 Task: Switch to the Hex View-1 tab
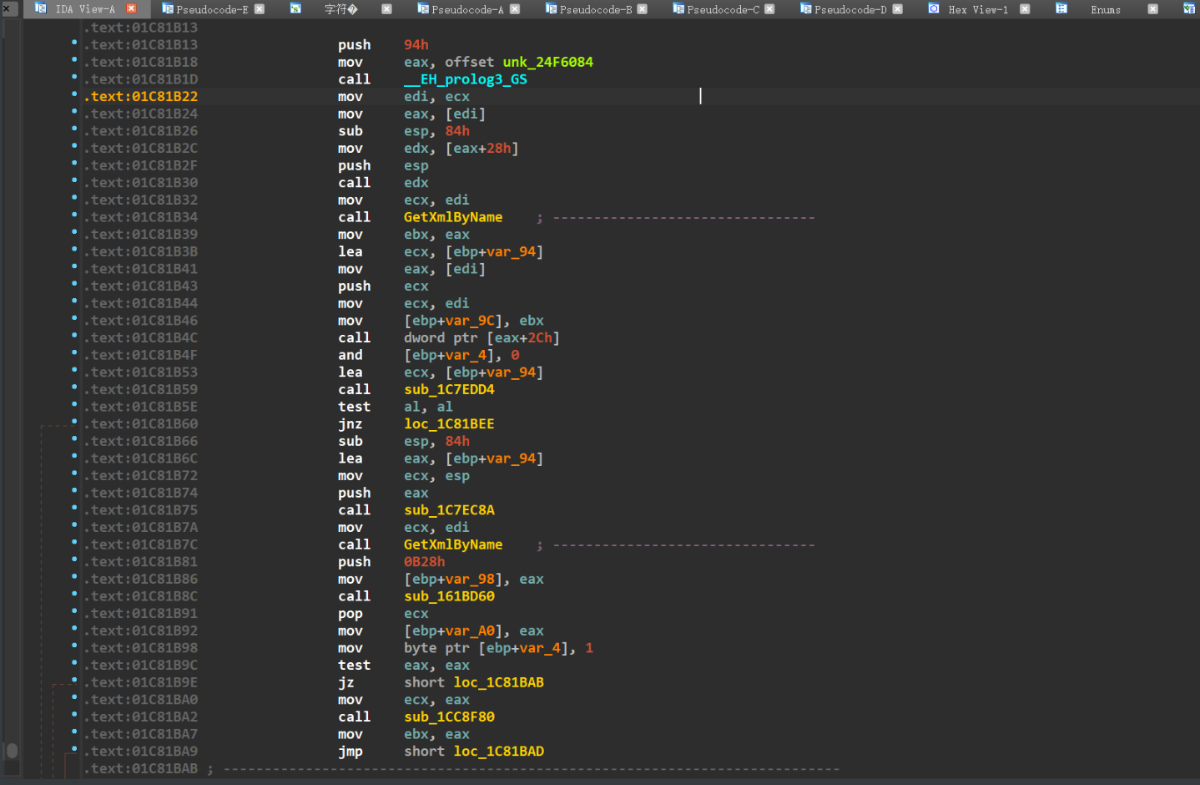coord(978,8)
